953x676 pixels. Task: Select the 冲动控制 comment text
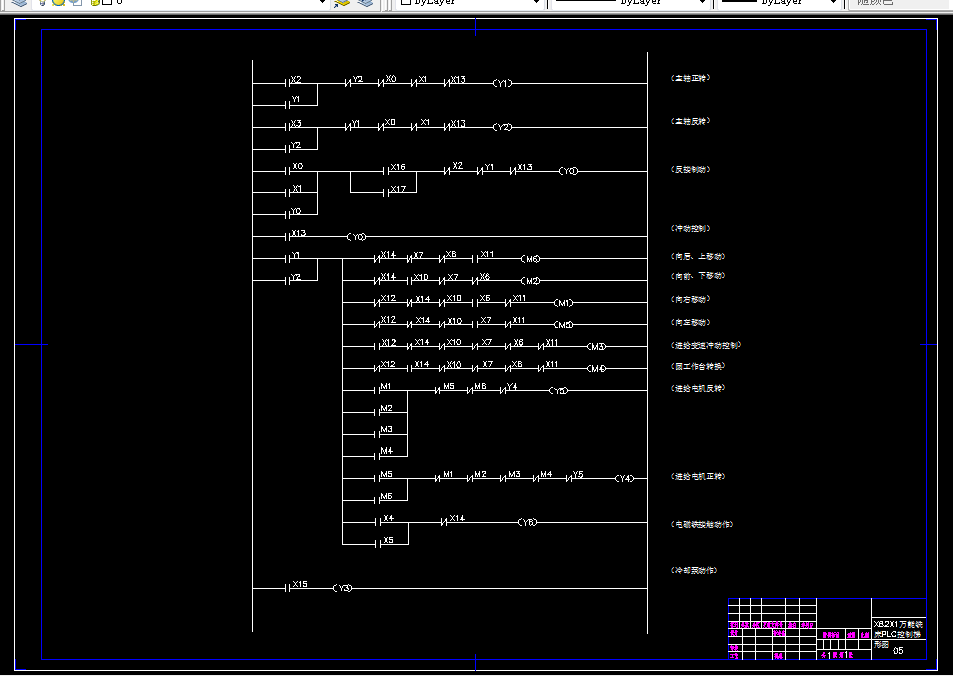click(x=690, y=229)
